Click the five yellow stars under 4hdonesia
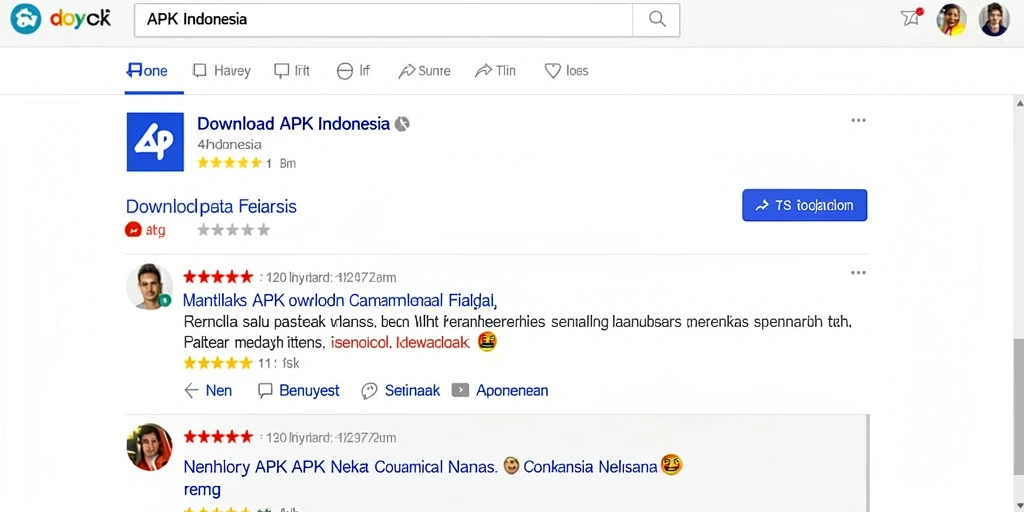Viewport: 1024px width, 512px height. pos(229,163)
